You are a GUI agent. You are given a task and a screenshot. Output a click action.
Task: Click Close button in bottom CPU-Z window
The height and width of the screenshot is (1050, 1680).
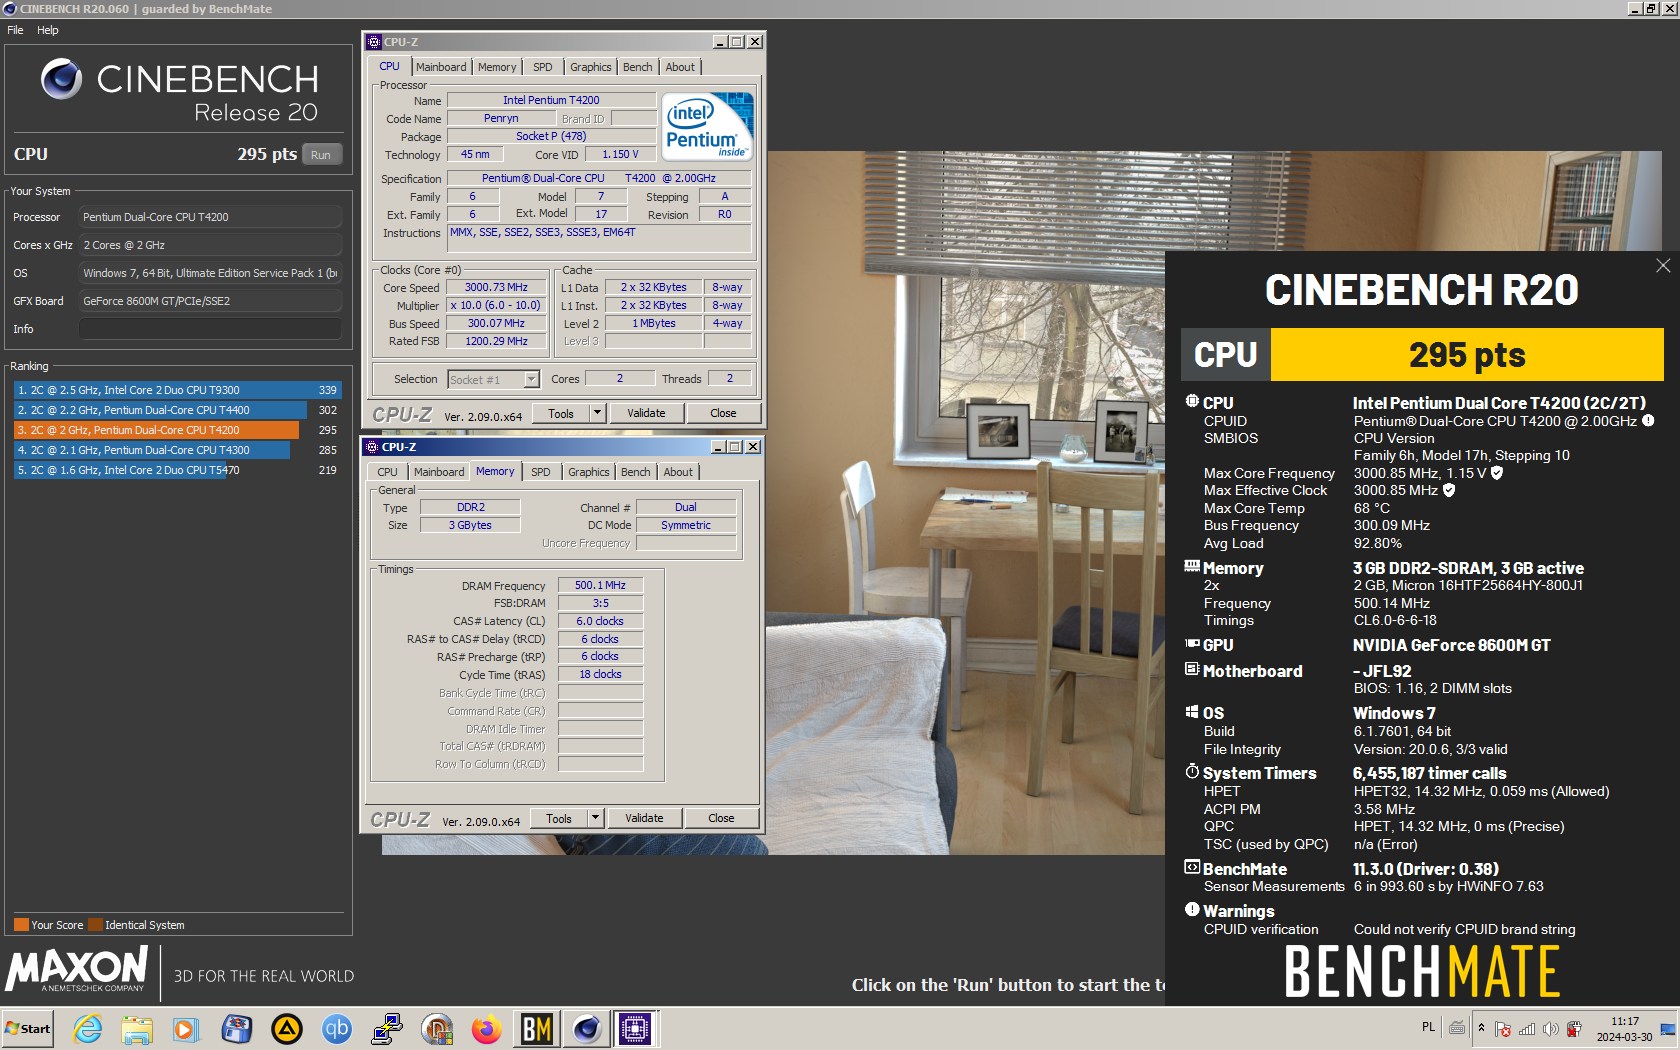point(721,818)
